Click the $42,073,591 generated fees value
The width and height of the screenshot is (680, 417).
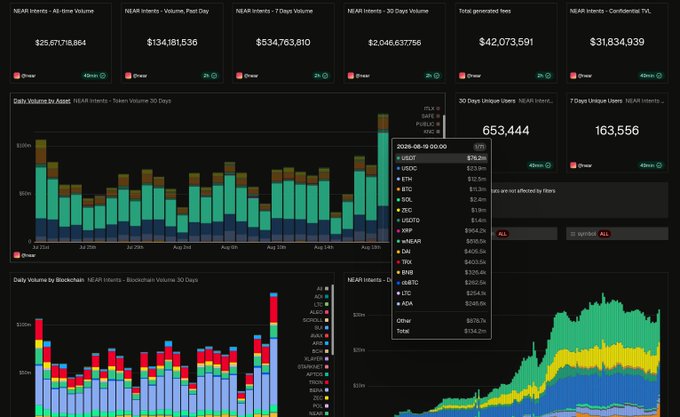pos(506,42)
